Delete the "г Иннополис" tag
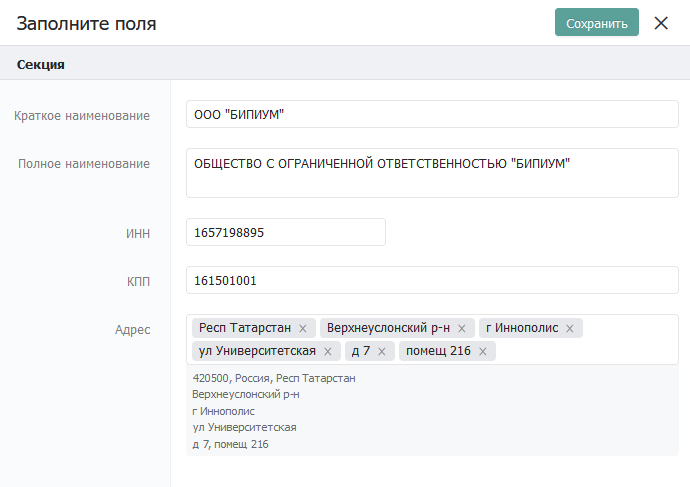 point(570,328)
